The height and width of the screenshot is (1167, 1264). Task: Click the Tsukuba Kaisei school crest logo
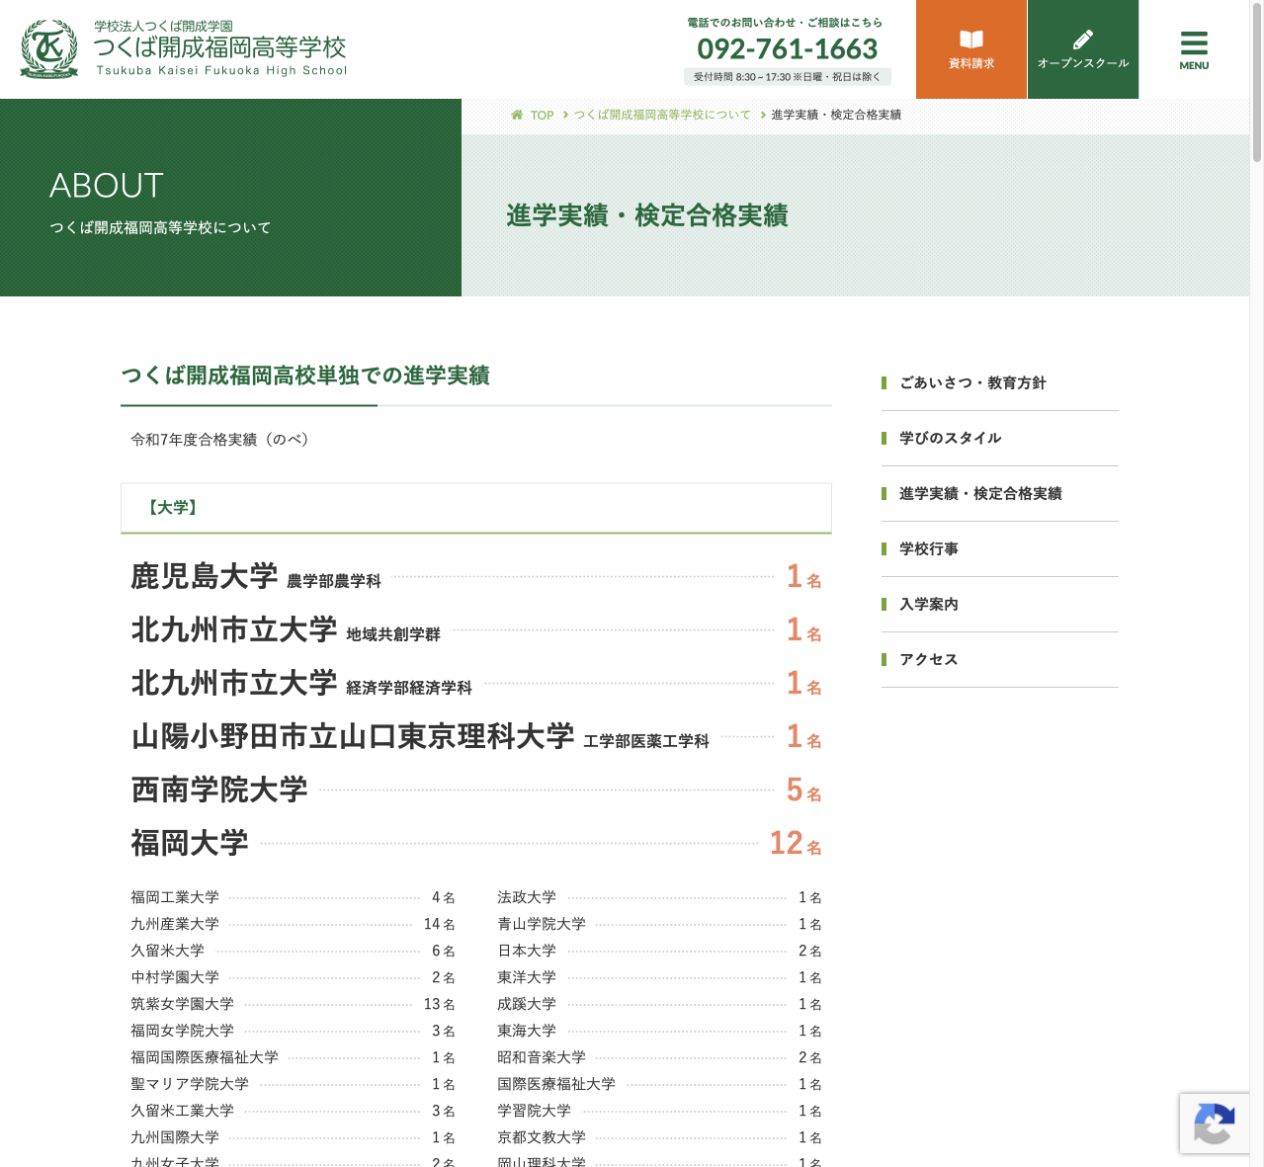pos(49,49)
